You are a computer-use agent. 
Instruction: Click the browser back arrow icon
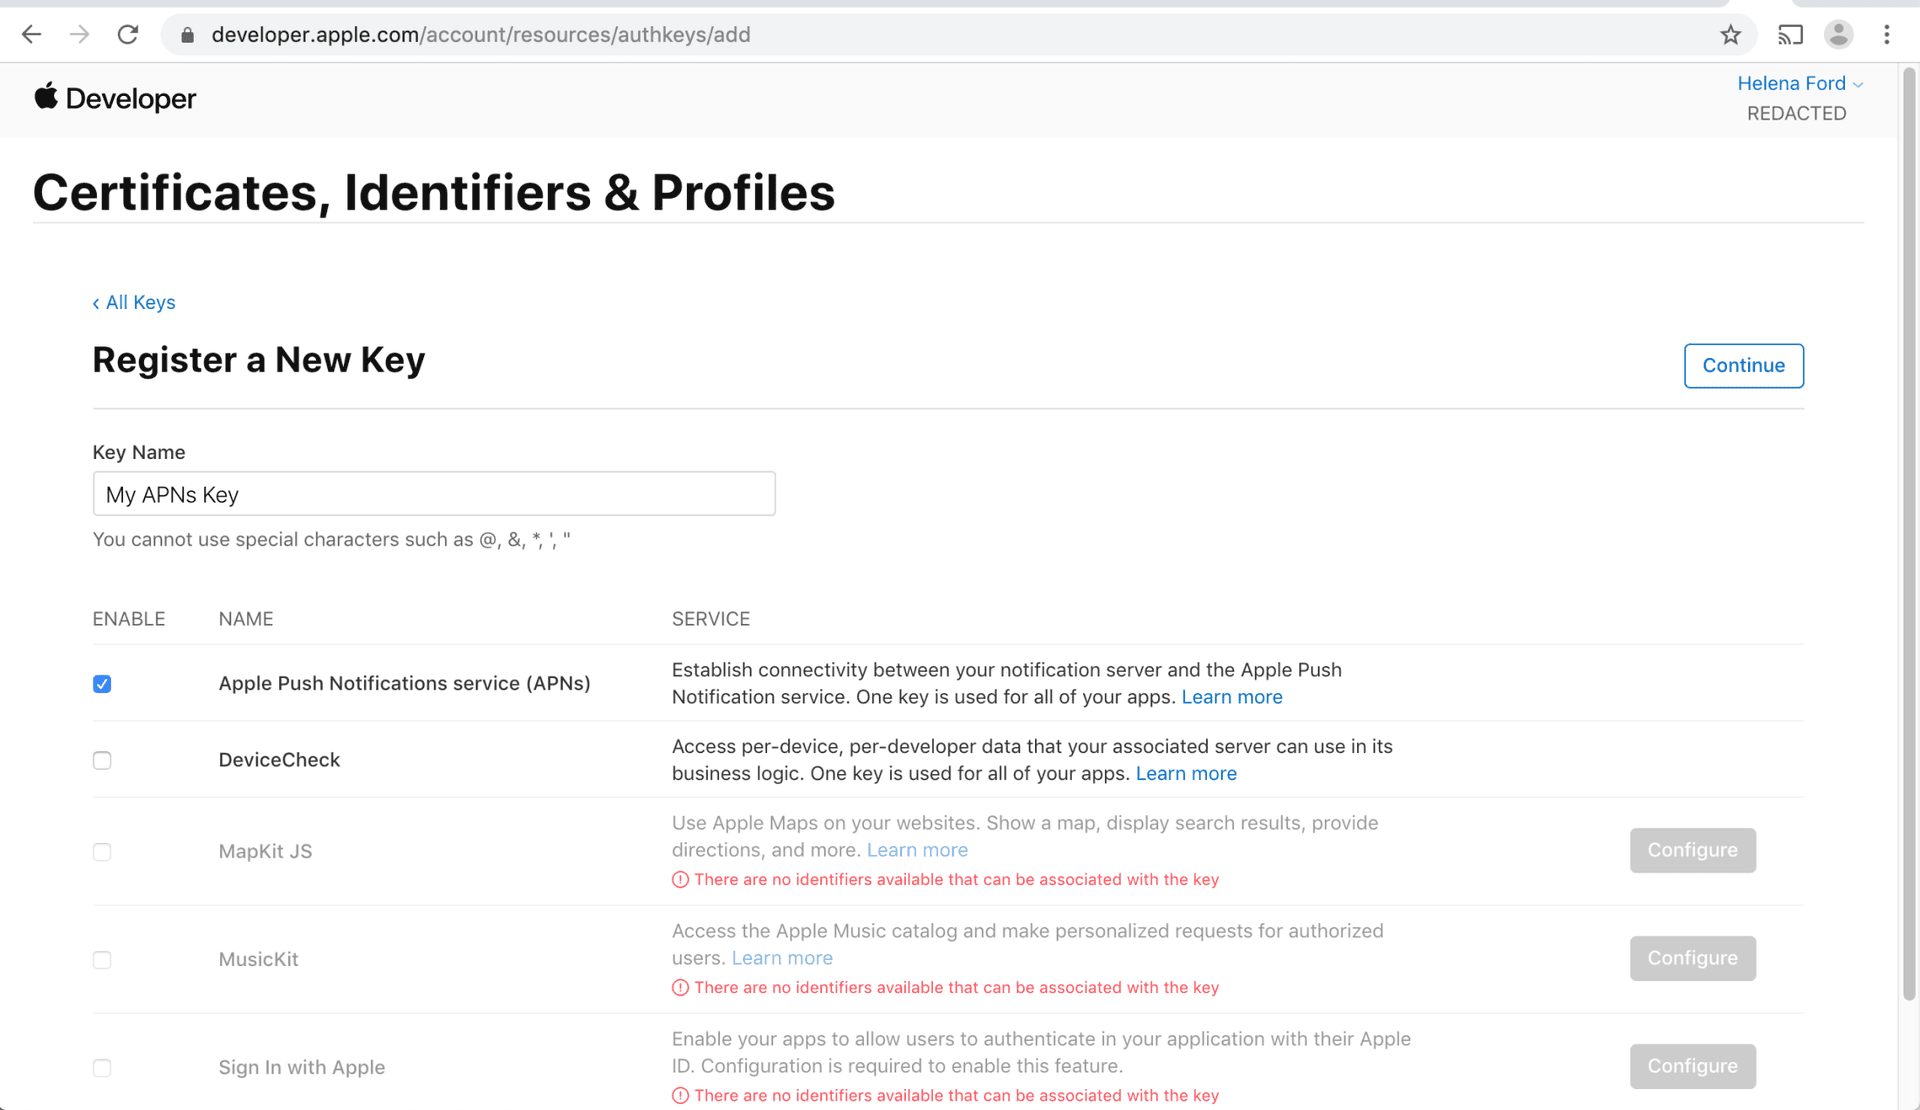point(32,34)
